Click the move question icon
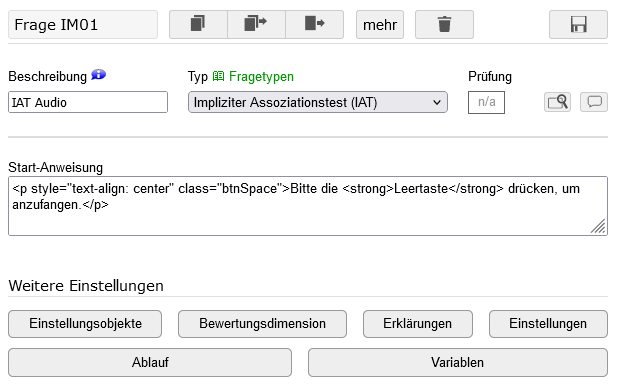625x391 pixels. tap(314, 24)
